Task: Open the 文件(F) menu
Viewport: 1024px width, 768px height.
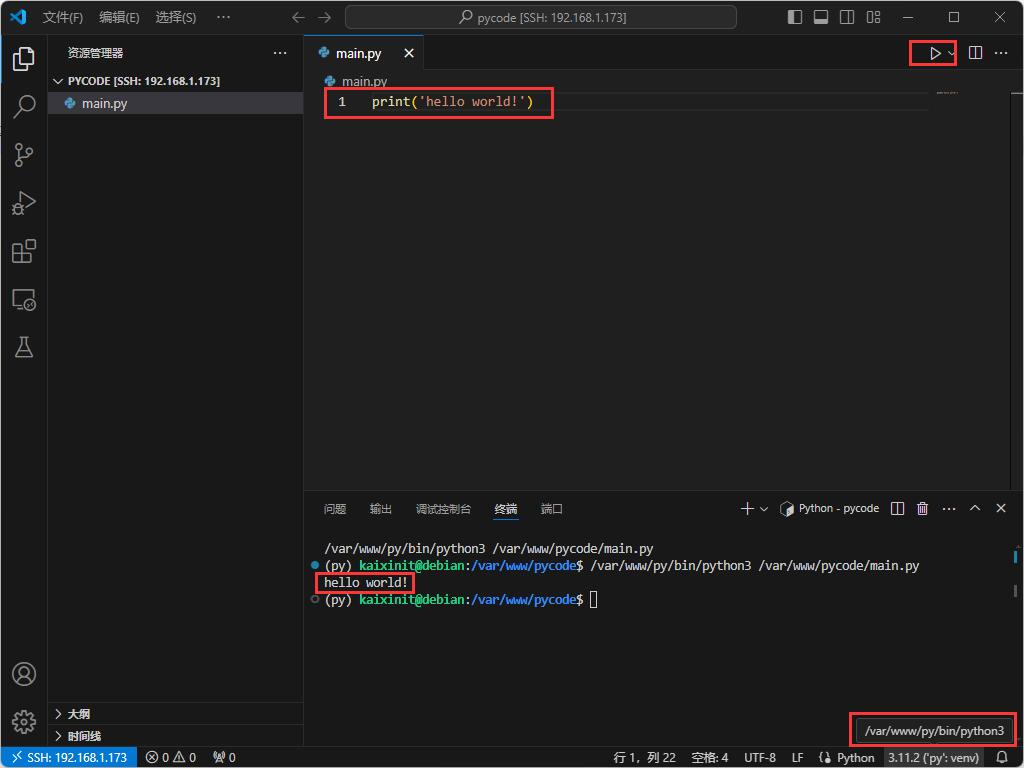Action: 63,17
